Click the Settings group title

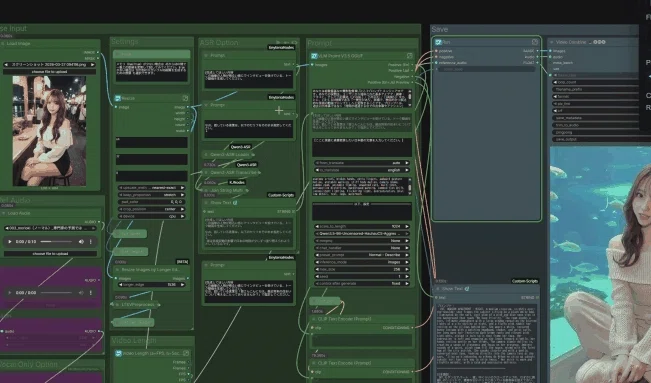[x=125, y=42]
